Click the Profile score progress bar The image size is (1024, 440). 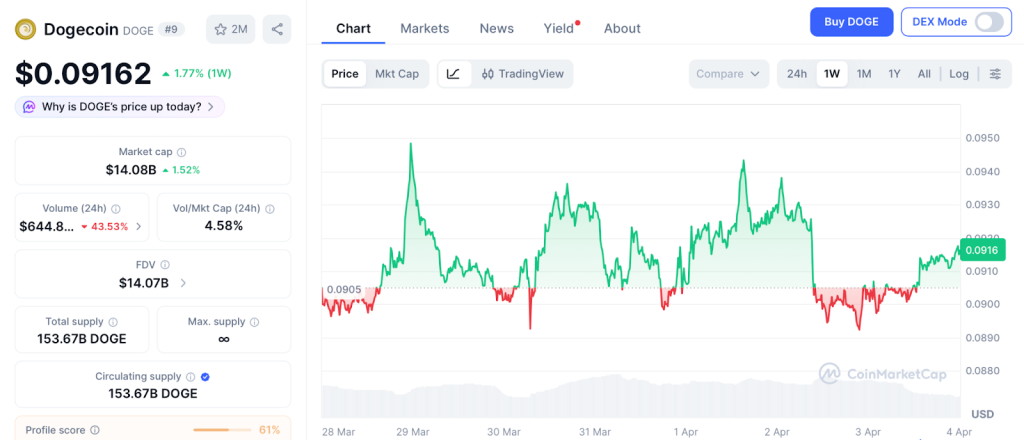click(x=220, y=430)
